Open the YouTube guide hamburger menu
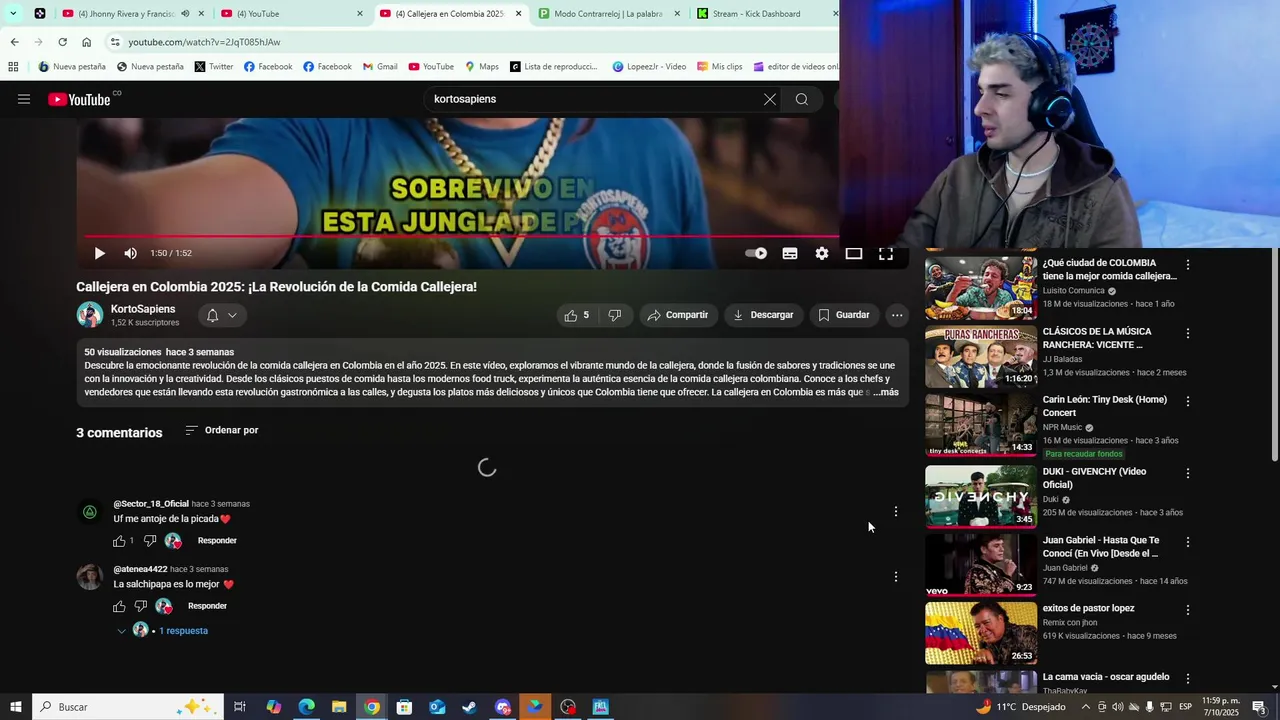 pyautogui.click(x=24, y=99)
